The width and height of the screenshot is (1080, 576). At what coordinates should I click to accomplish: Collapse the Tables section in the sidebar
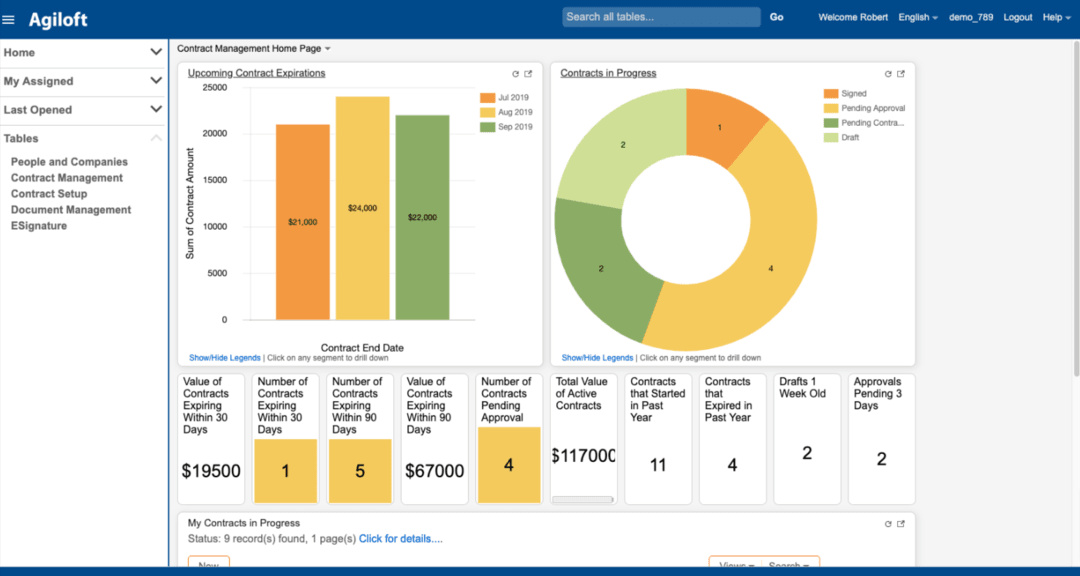(x=156, y=138)
